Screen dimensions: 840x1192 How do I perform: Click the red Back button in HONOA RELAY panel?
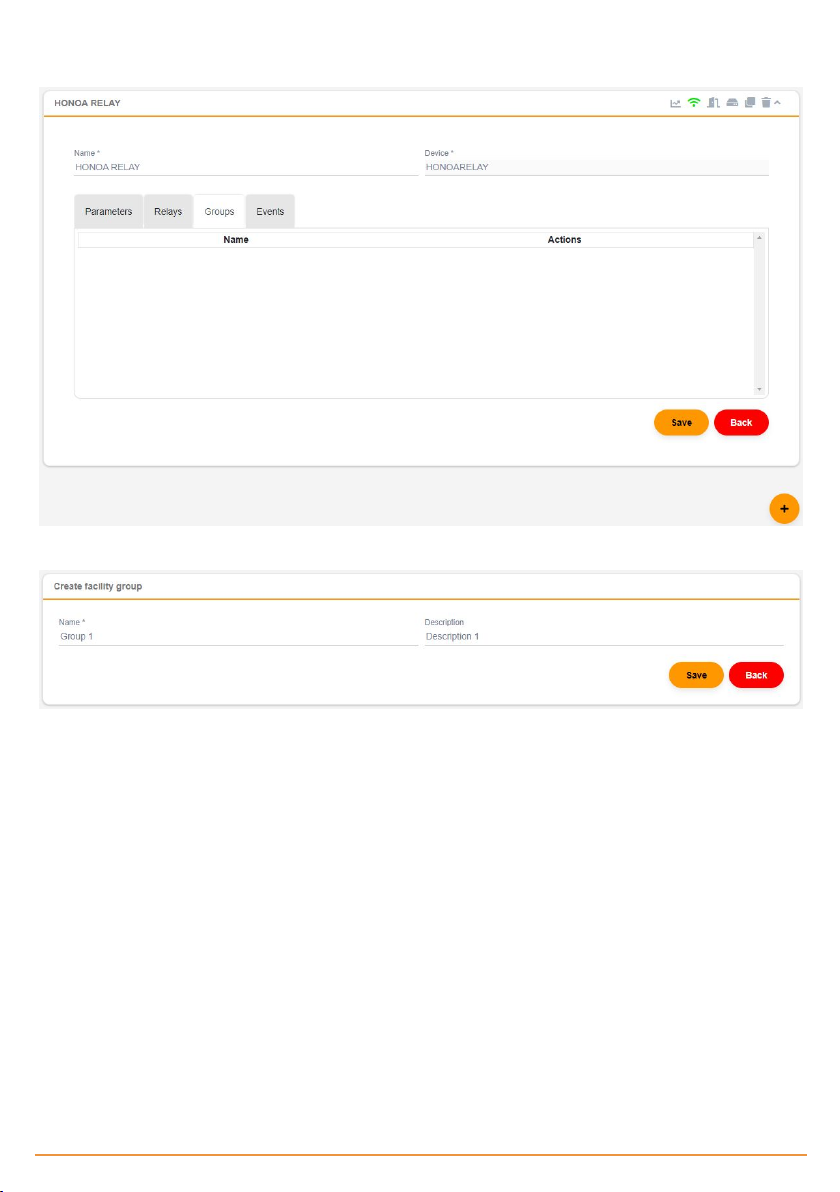coord(741,423)
